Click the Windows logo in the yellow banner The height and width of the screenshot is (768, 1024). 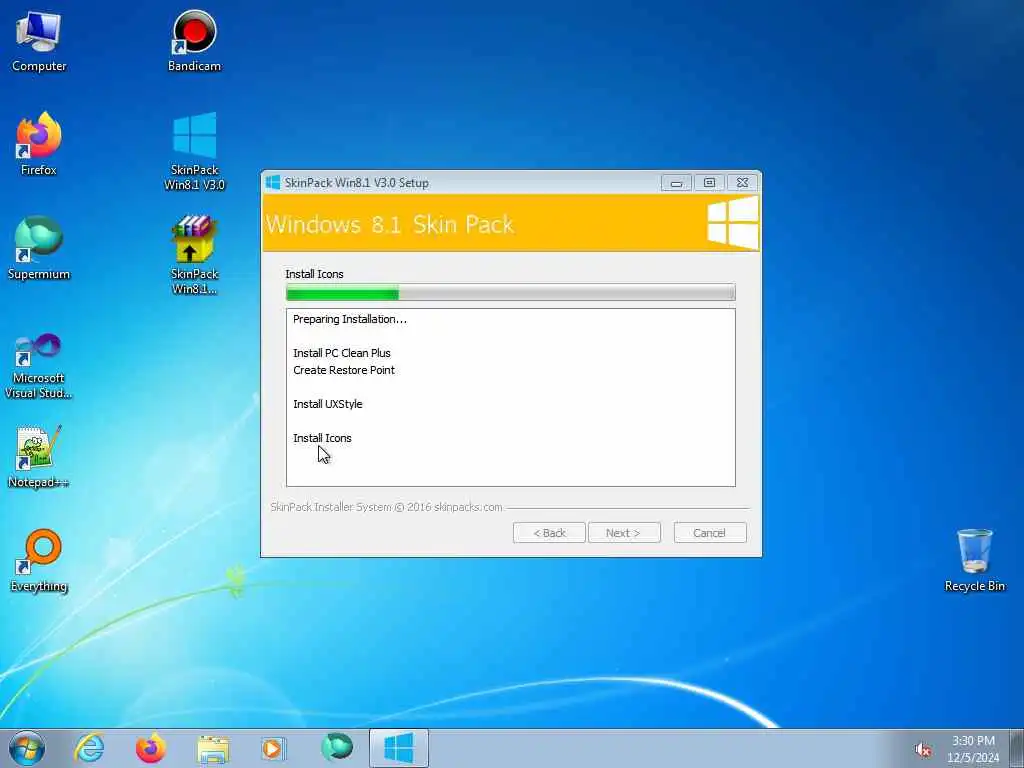pyautogui.click(x=733, y=223)
